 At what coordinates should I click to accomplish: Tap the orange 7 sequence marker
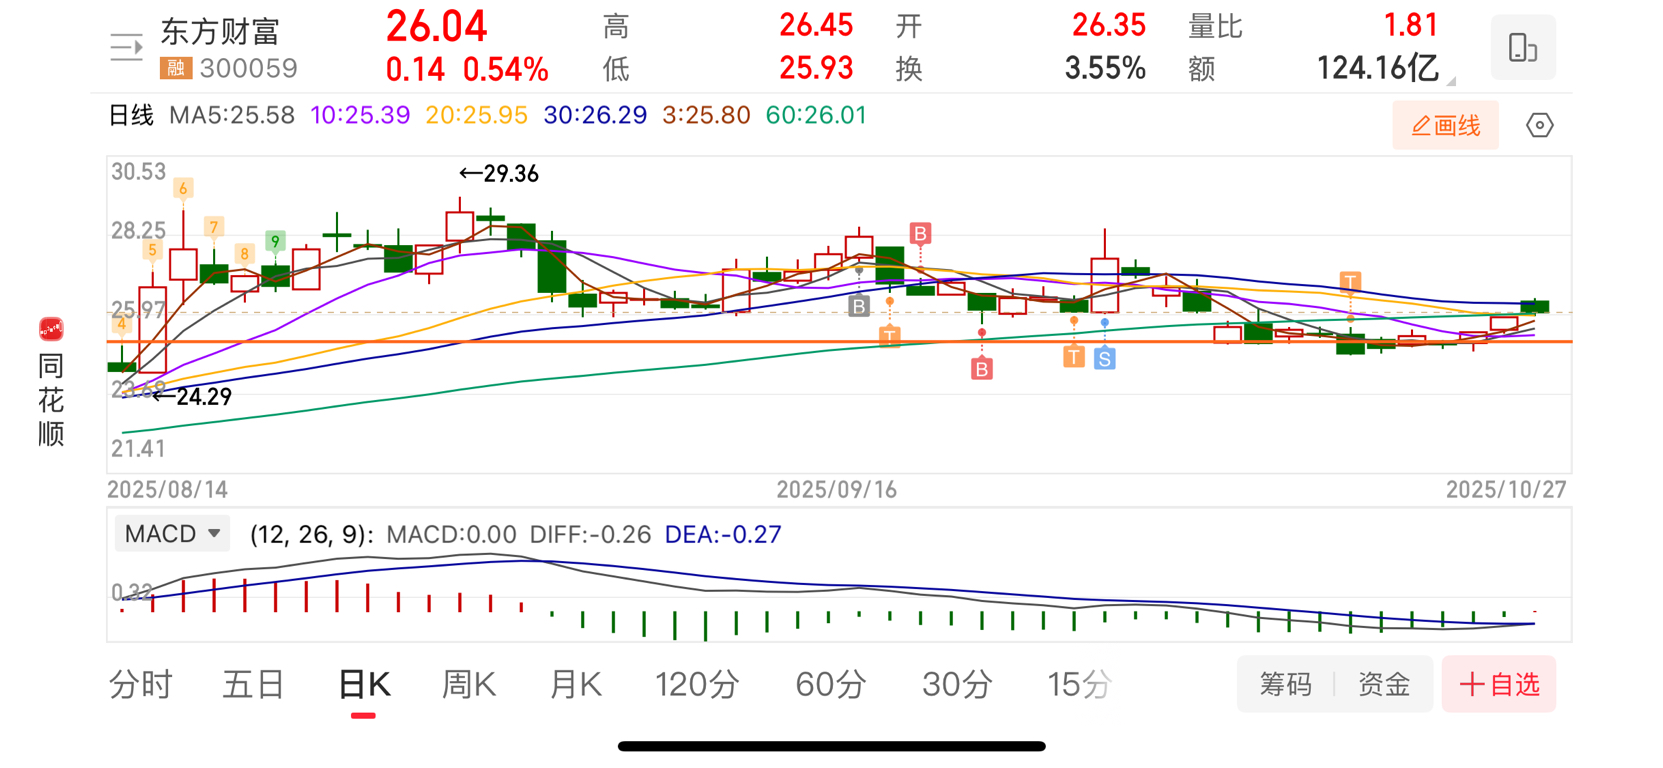coord(214,227)
